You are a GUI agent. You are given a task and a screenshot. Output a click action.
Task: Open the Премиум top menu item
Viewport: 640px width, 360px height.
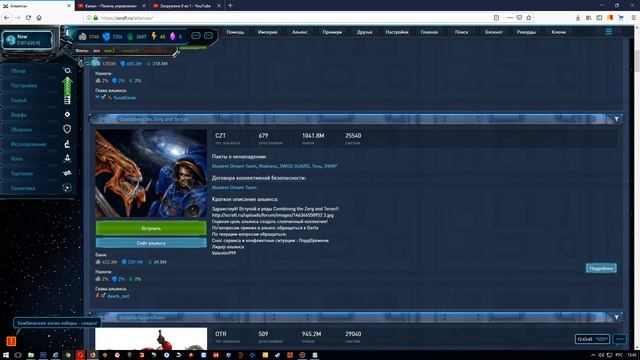[x=332, y=32]
